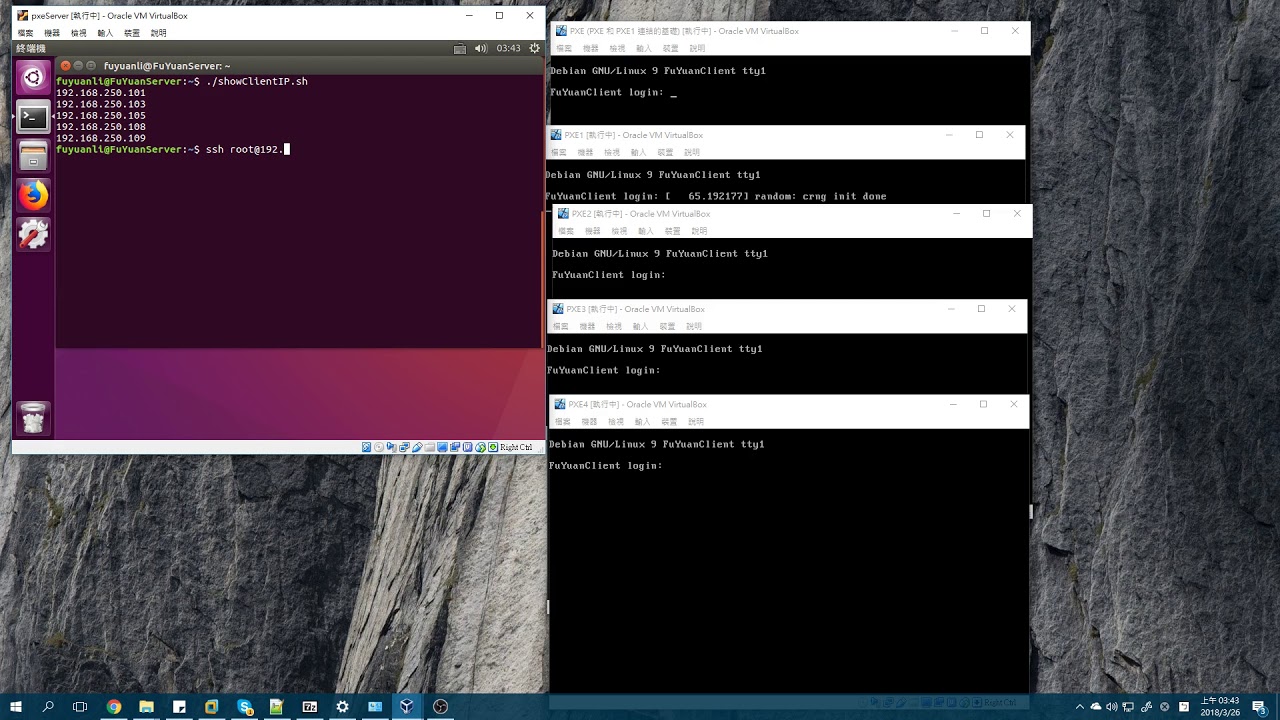Screen dimensions: 1280x720
Task: Open 檢視 menu in pxeServer window
Action: [79, 33]
